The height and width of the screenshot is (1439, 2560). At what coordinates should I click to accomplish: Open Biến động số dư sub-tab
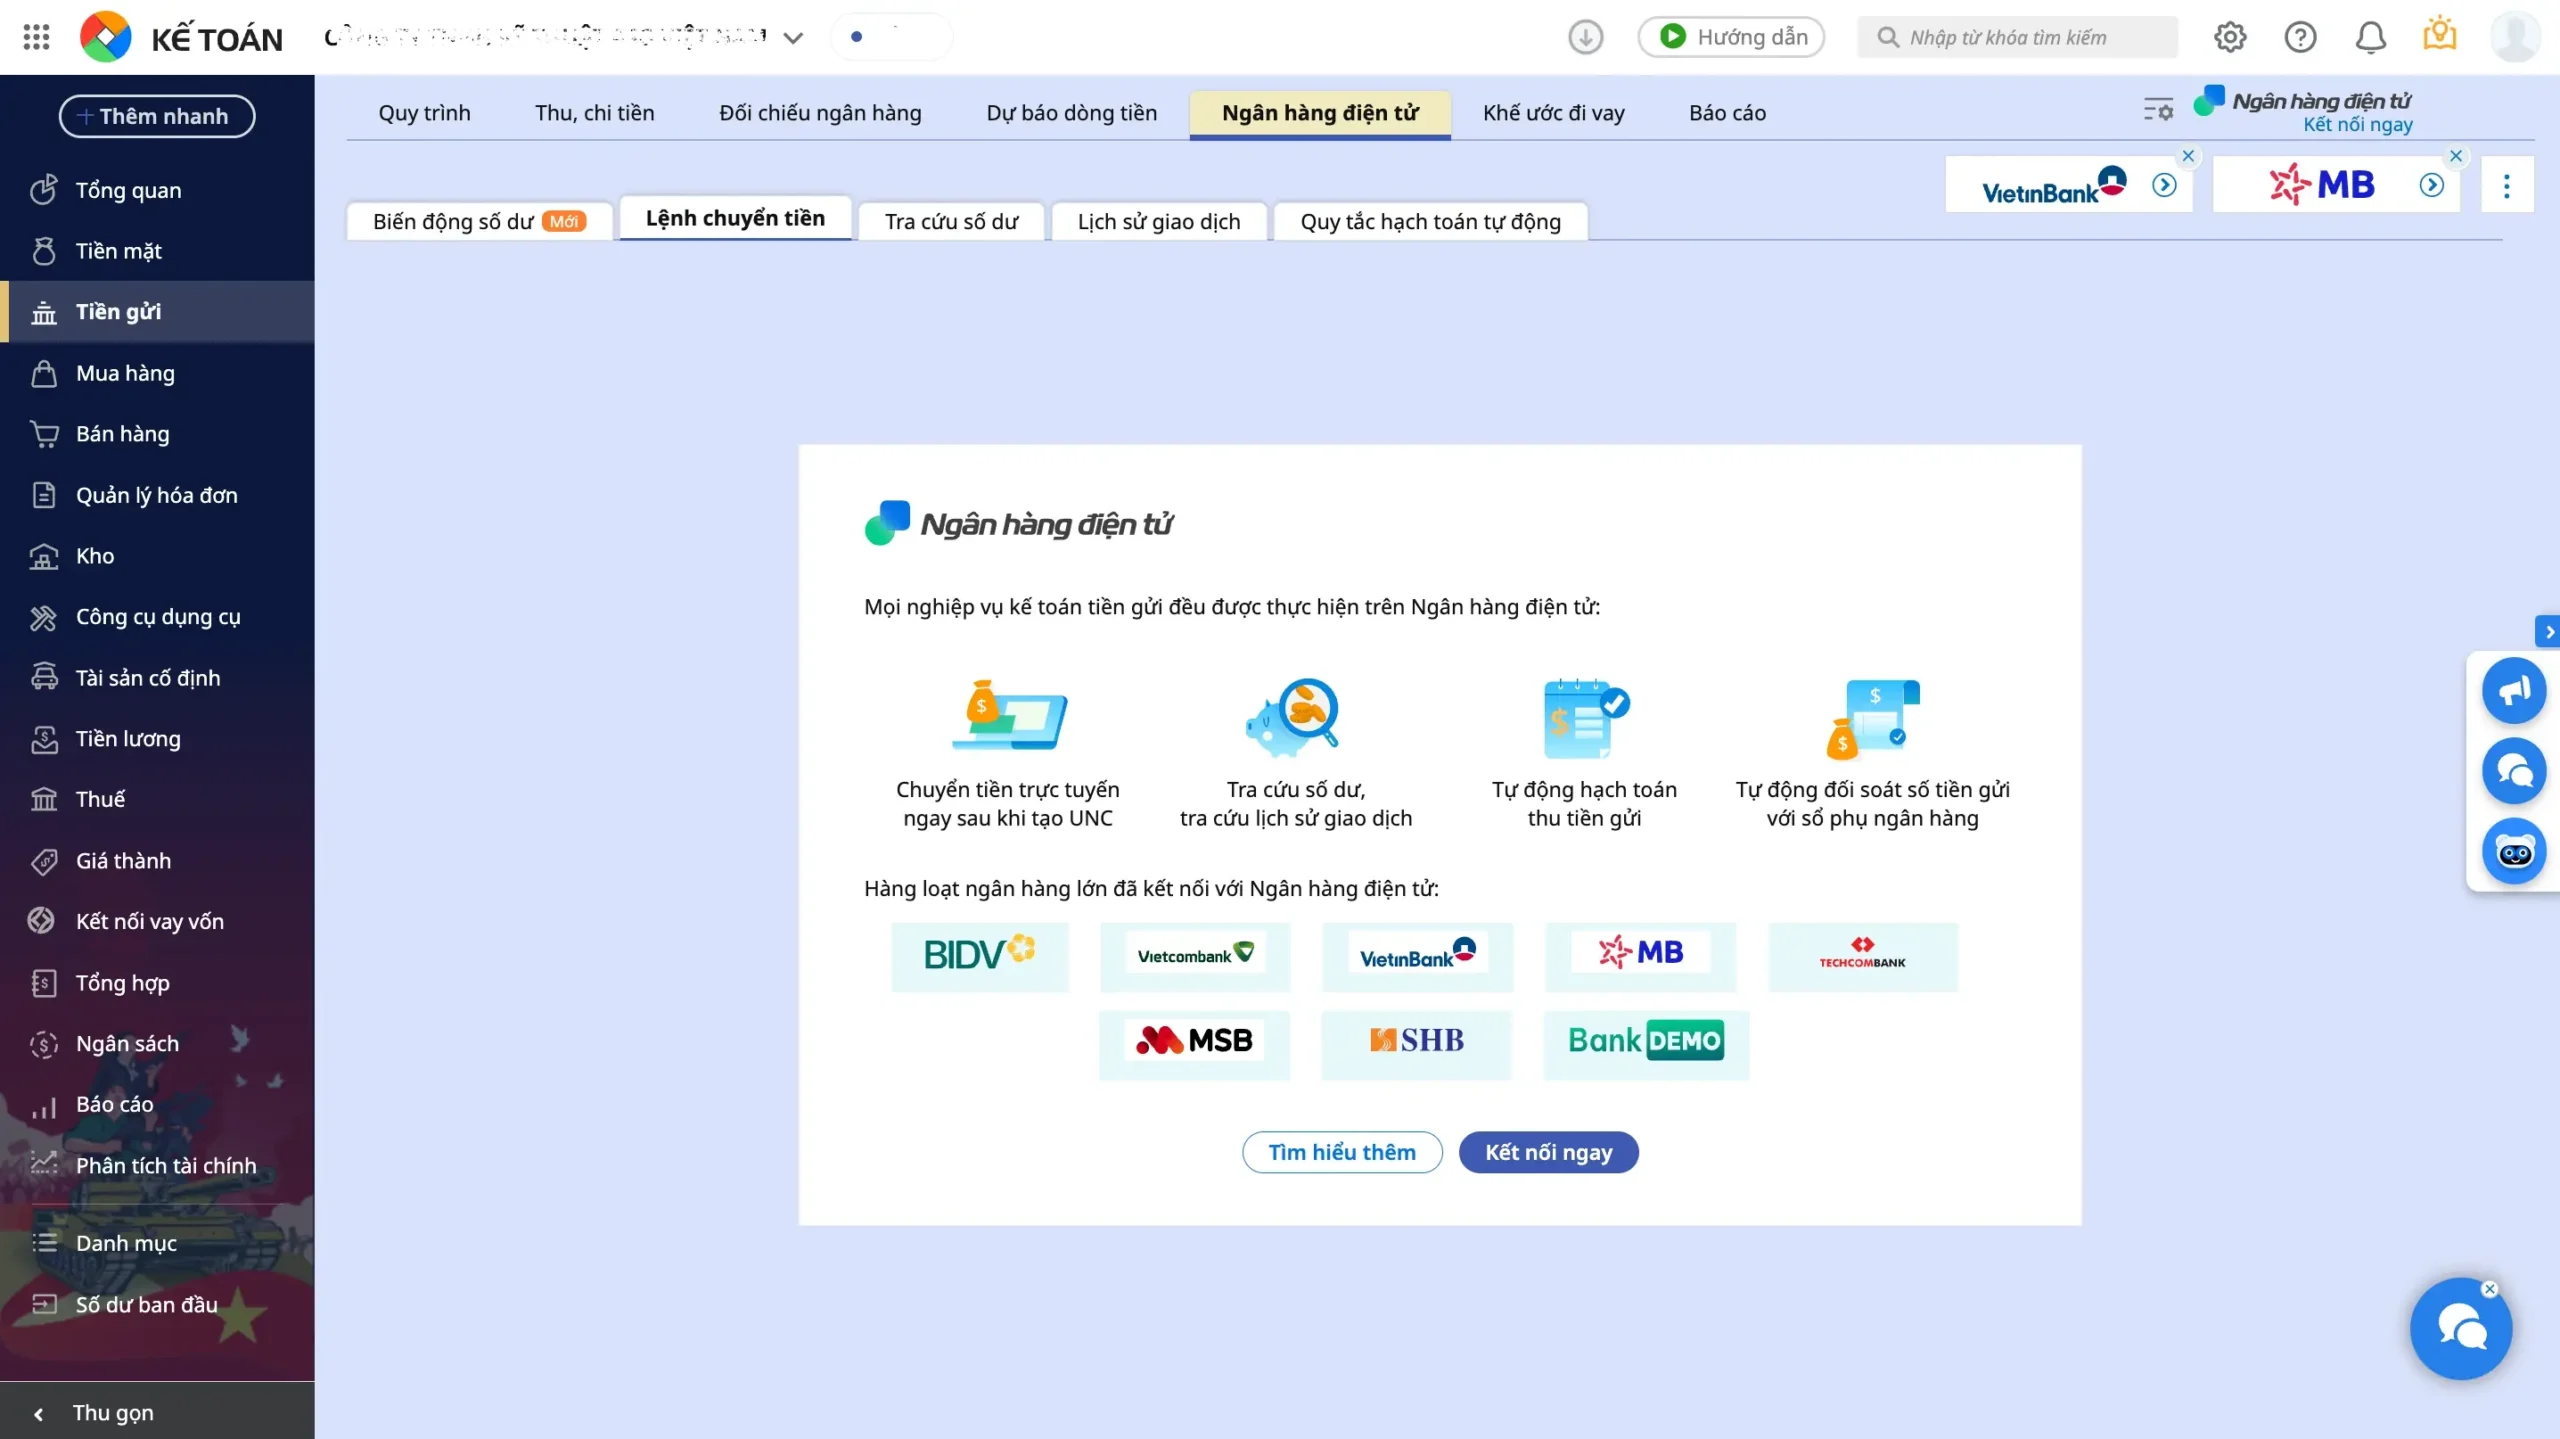(480, 222)
